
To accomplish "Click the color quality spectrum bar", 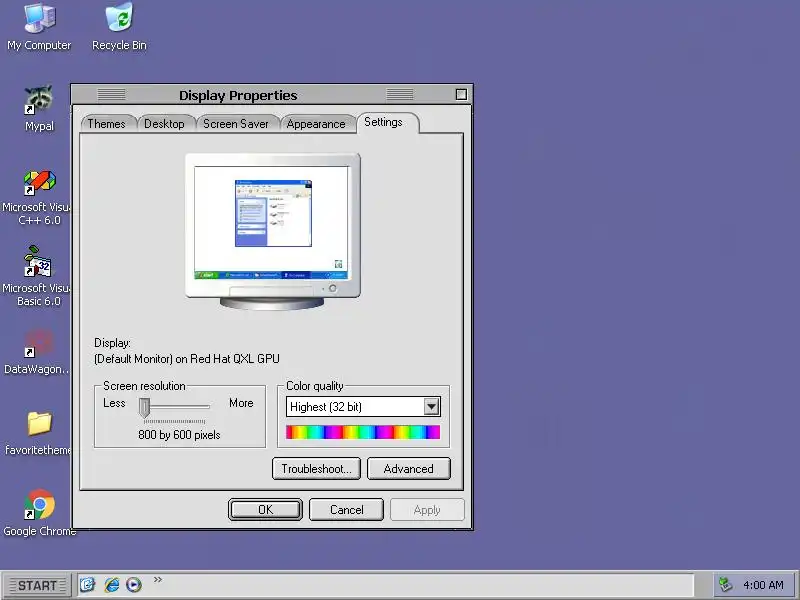I will (363, 432).
